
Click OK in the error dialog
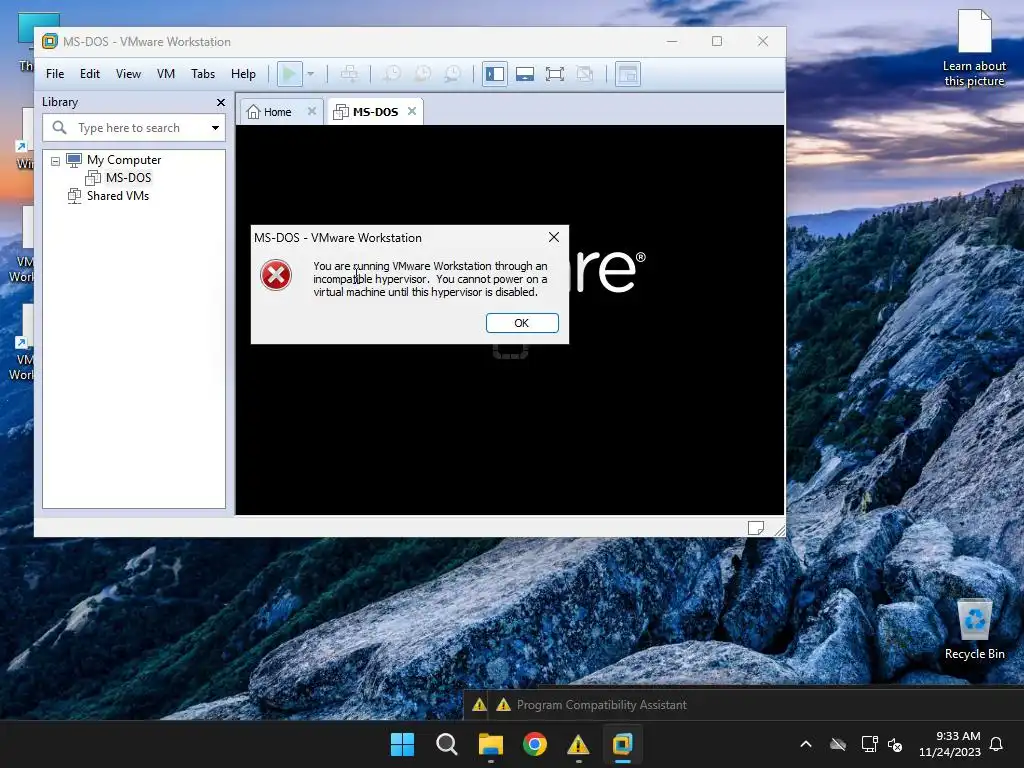522,323
